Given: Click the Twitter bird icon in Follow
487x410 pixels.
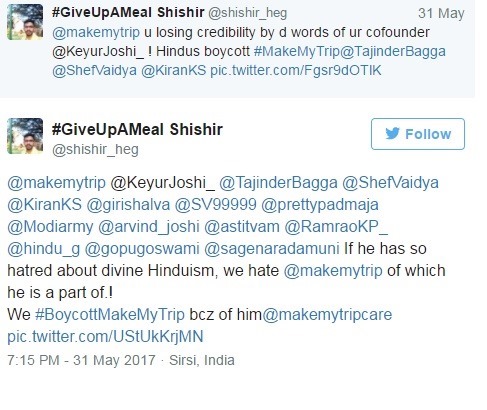Looking at the screenshot, I should click(x=393, y=134).
